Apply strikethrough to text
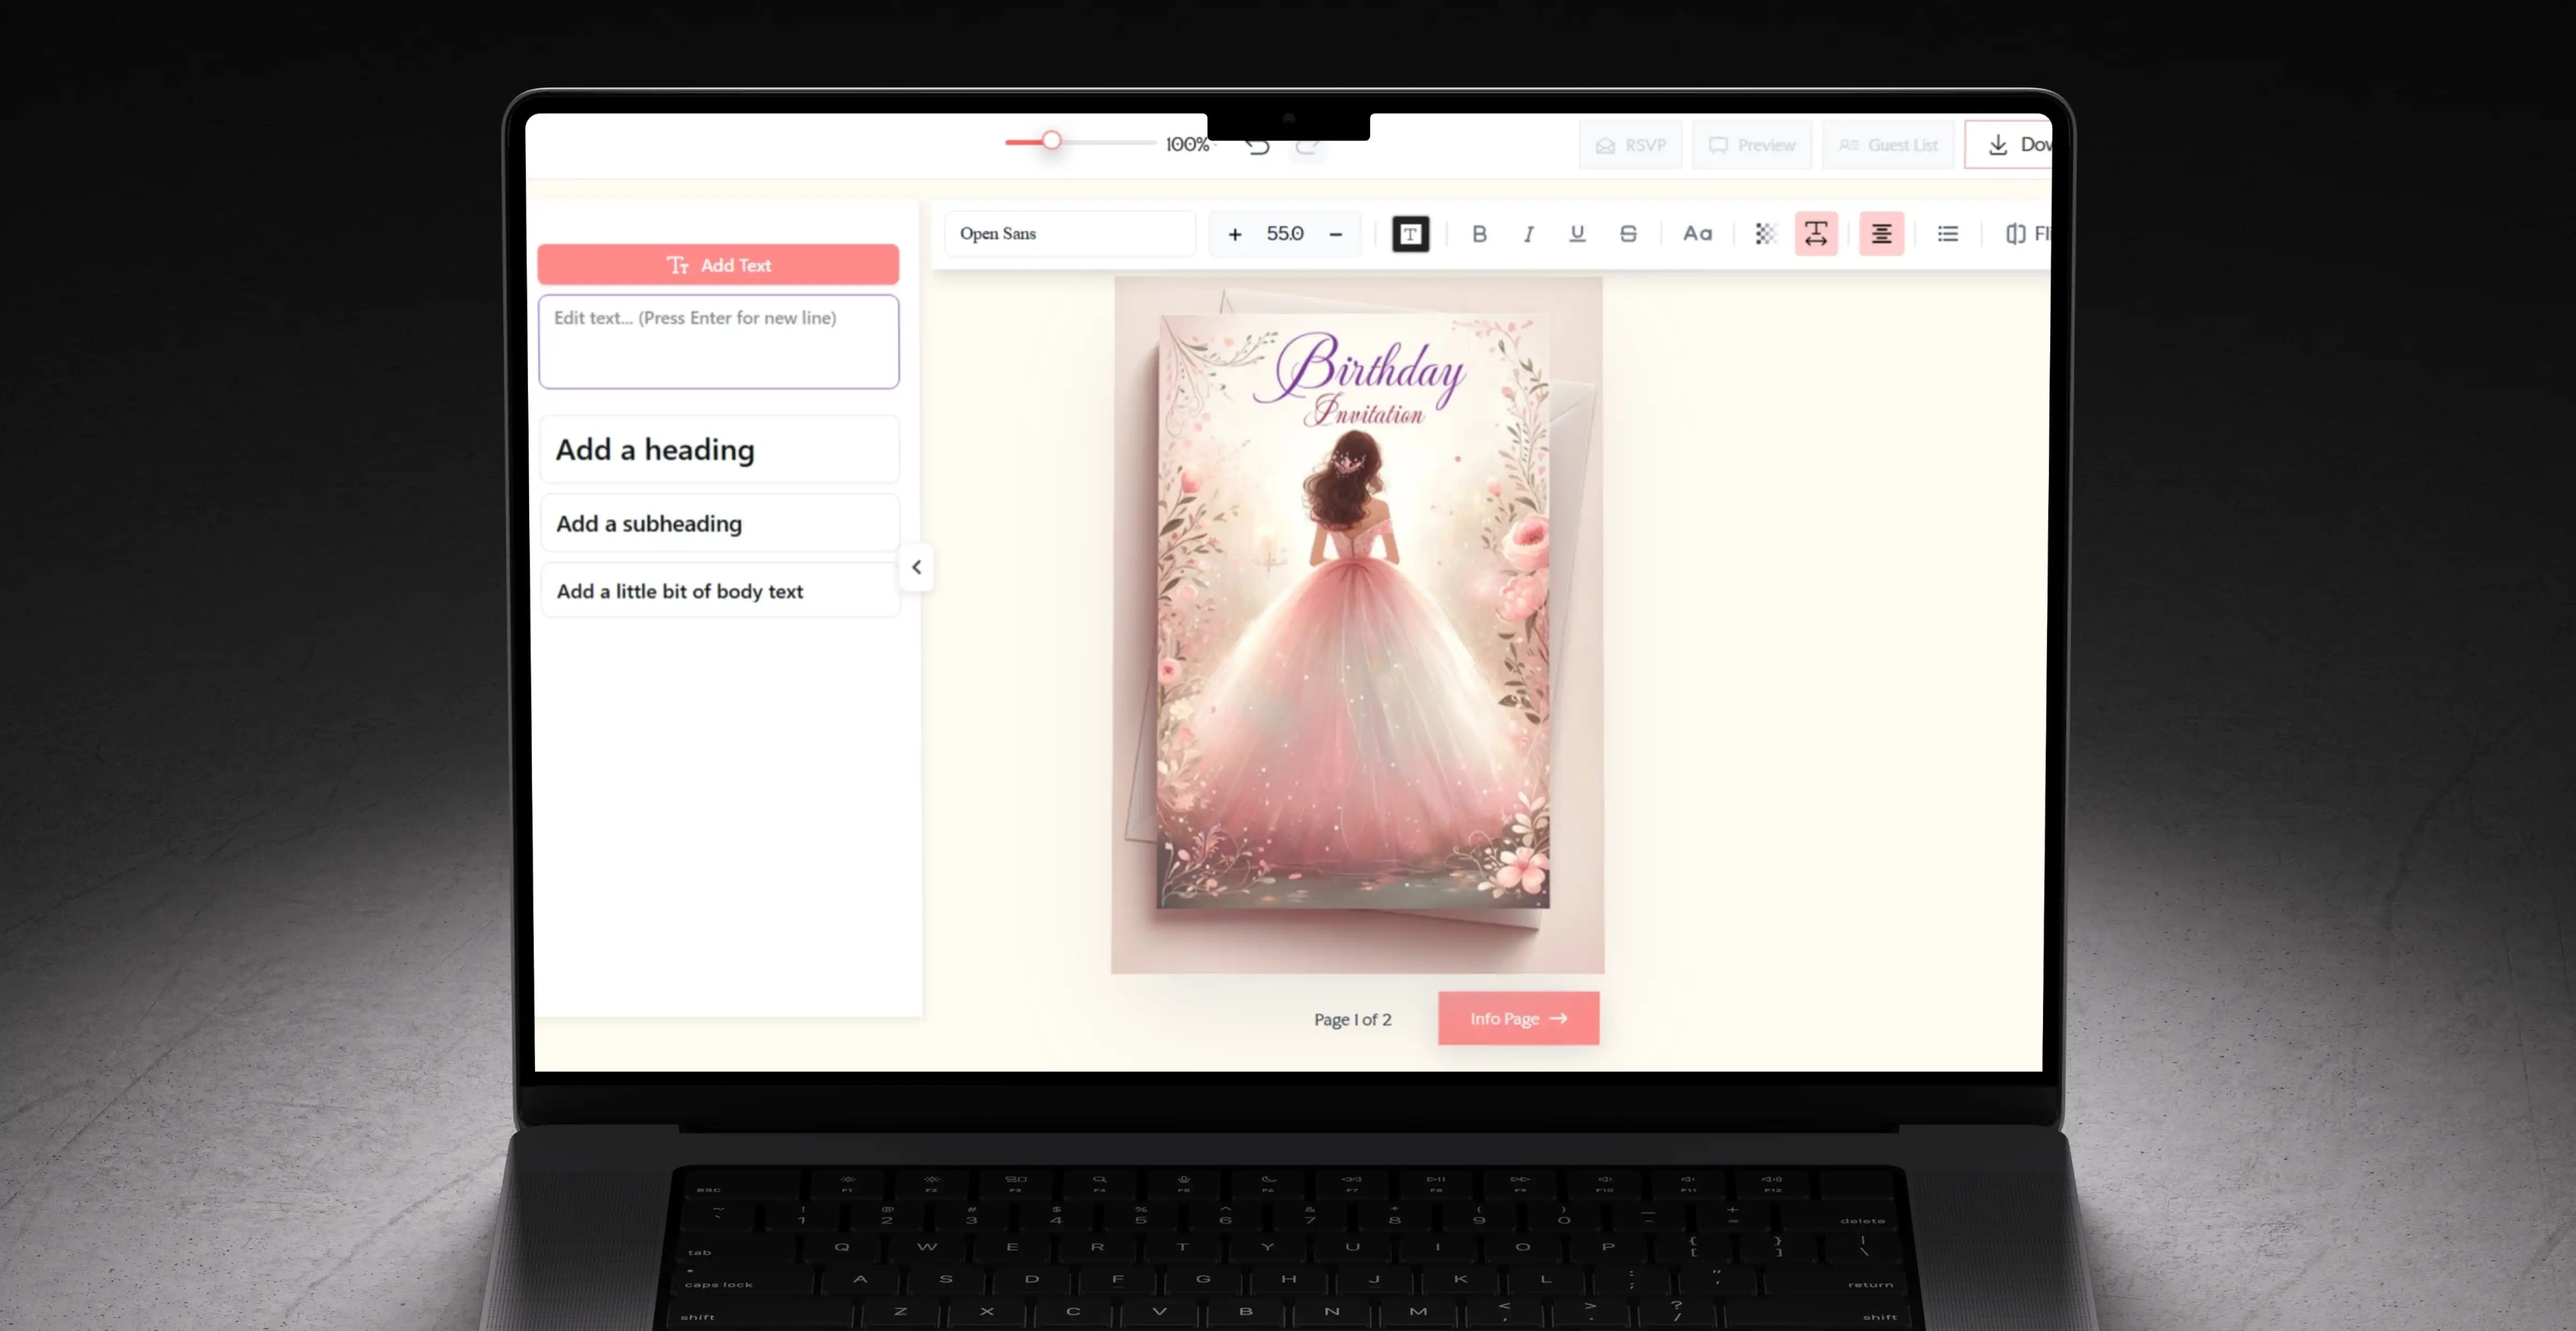The width and height of the screenshot is (2576, 1331). (x=1628, y=234)
